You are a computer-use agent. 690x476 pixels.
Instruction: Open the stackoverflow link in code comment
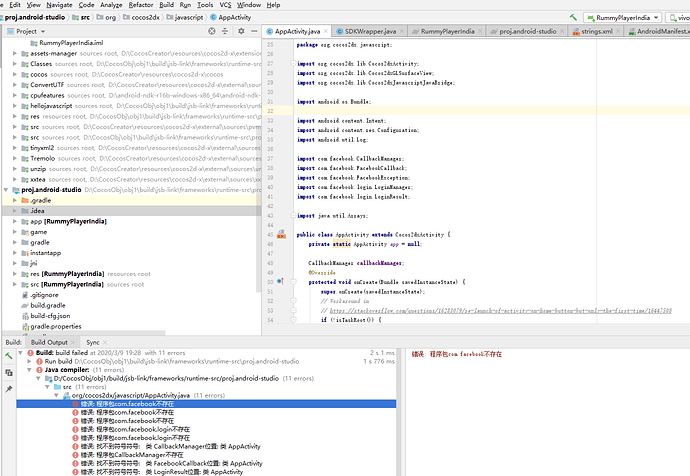click(x=500, y=311)
